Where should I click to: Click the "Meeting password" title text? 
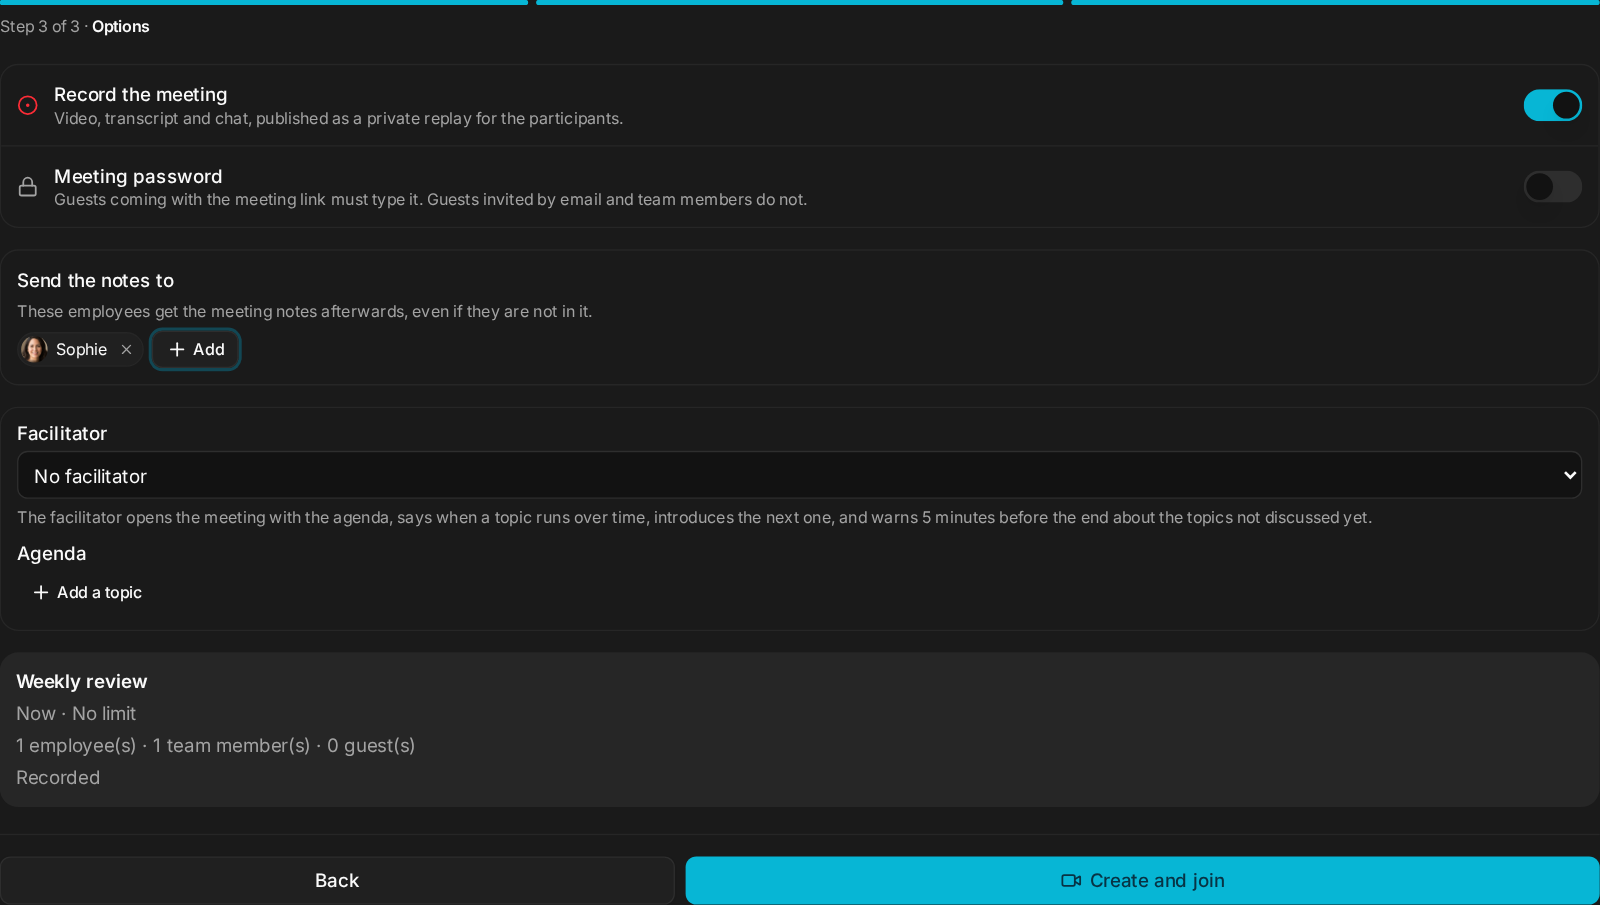click(138, 176)
